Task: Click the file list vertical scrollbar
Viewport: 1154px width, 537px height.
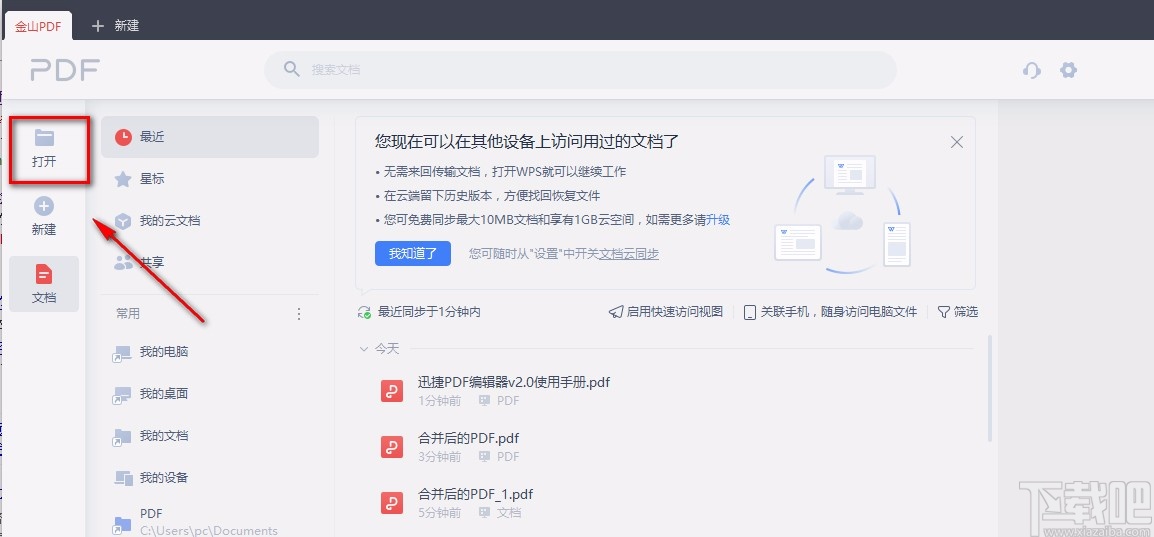Action: (x=989, y=388)
